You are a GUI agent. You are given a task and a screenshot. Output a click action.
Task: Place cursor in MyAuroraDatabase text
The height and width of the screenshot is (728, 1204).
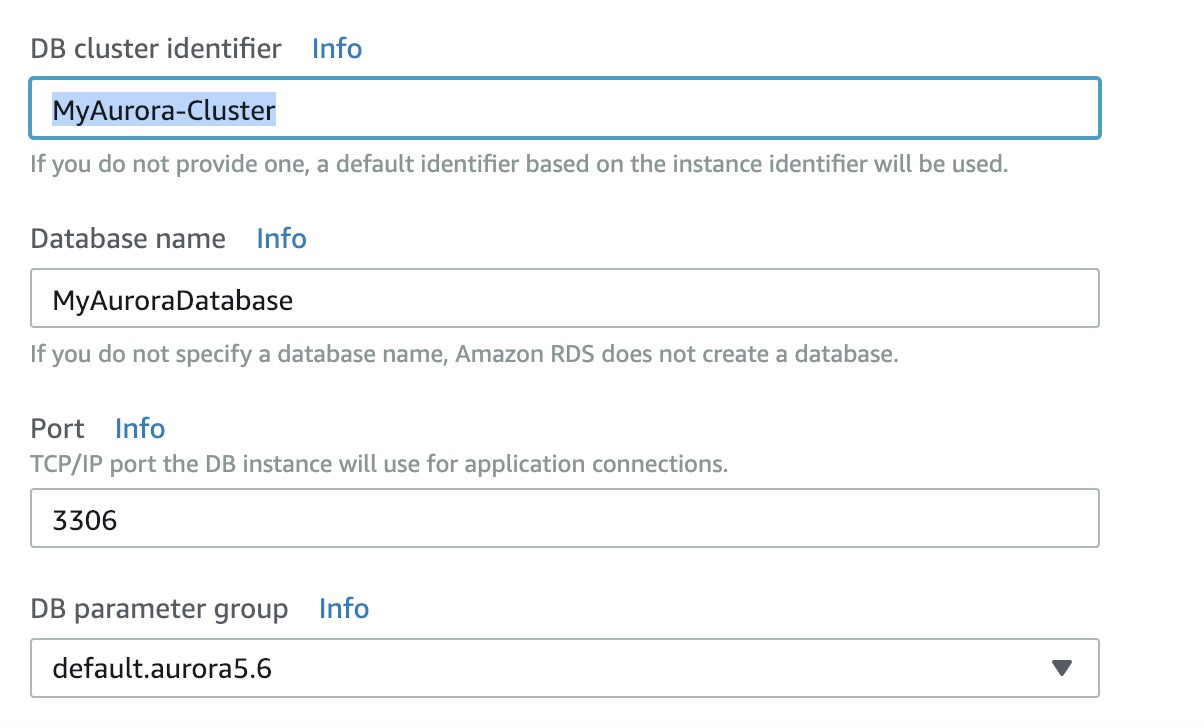(173, 300)
